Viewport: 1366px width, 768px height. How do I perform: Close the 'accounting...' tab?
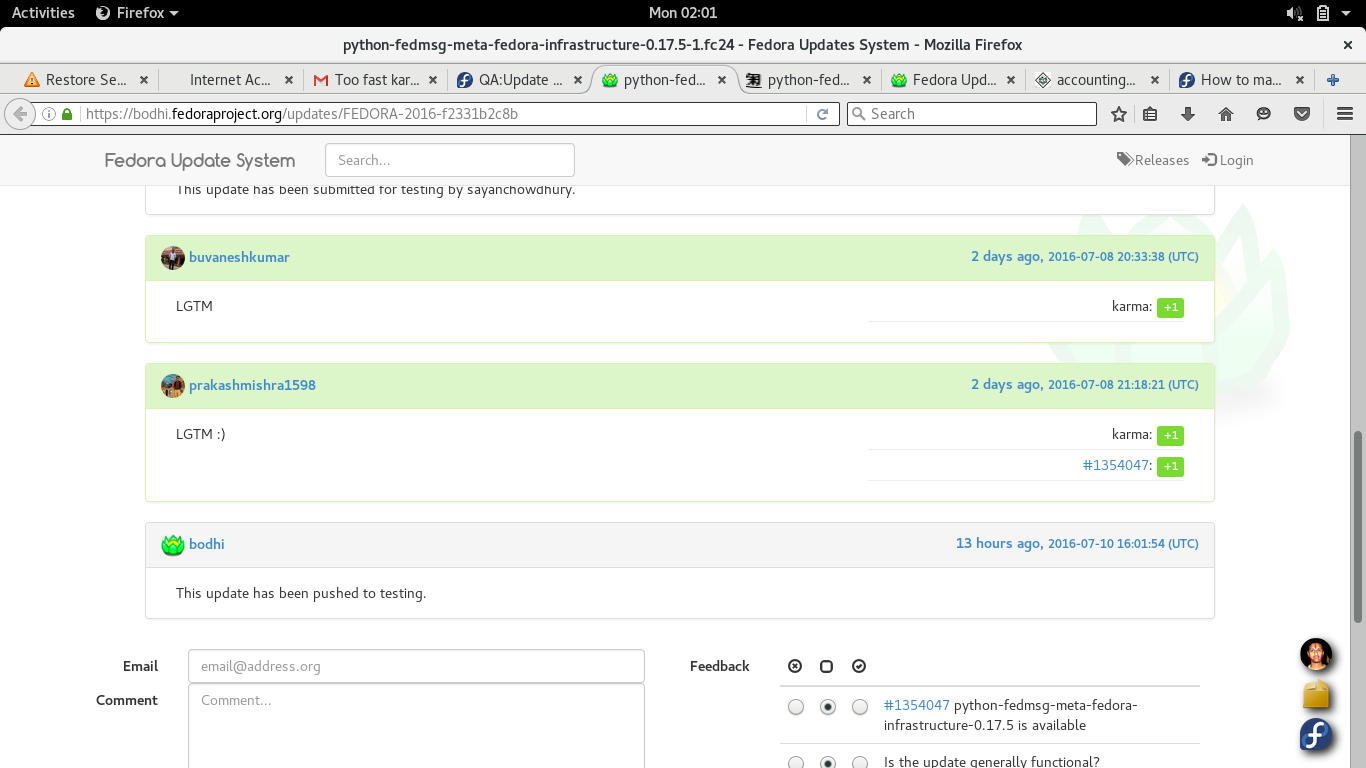(x=1155, y=80)
